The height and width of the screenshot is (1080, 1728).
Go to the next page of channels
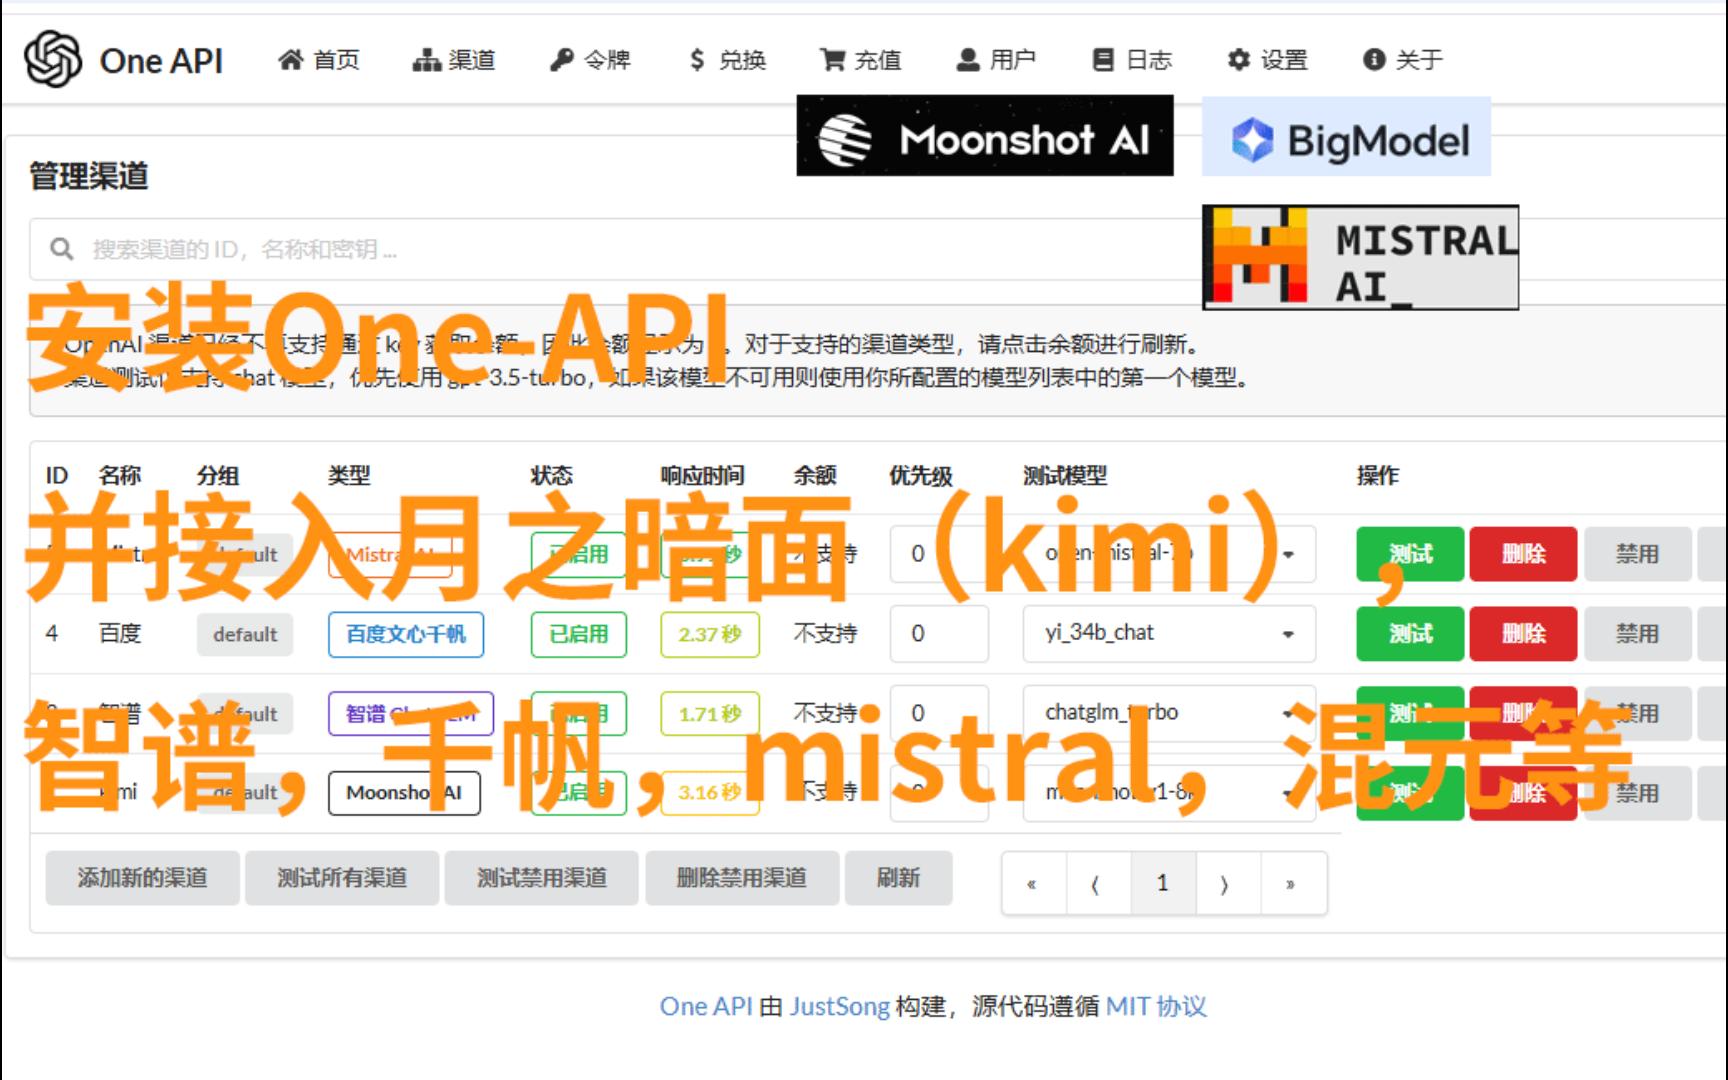(1228, 884)
